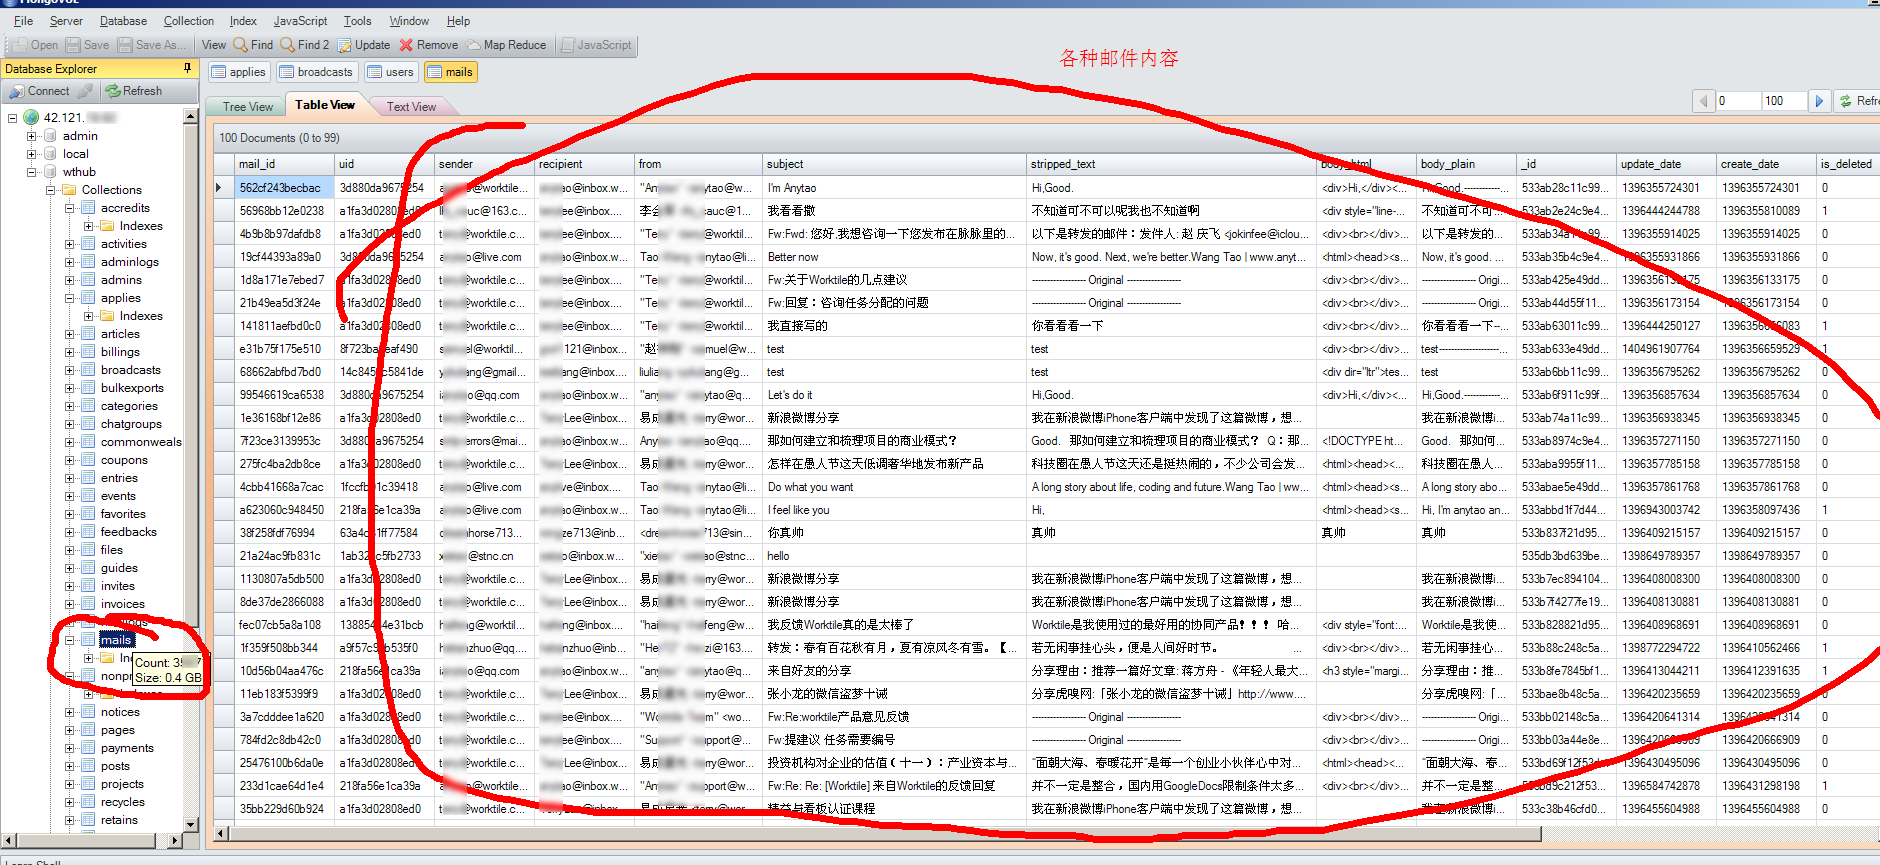Viewport: 1880px width, 865px height.
Task: Select the feedbacks collection
Action: [x=128, y=532]
